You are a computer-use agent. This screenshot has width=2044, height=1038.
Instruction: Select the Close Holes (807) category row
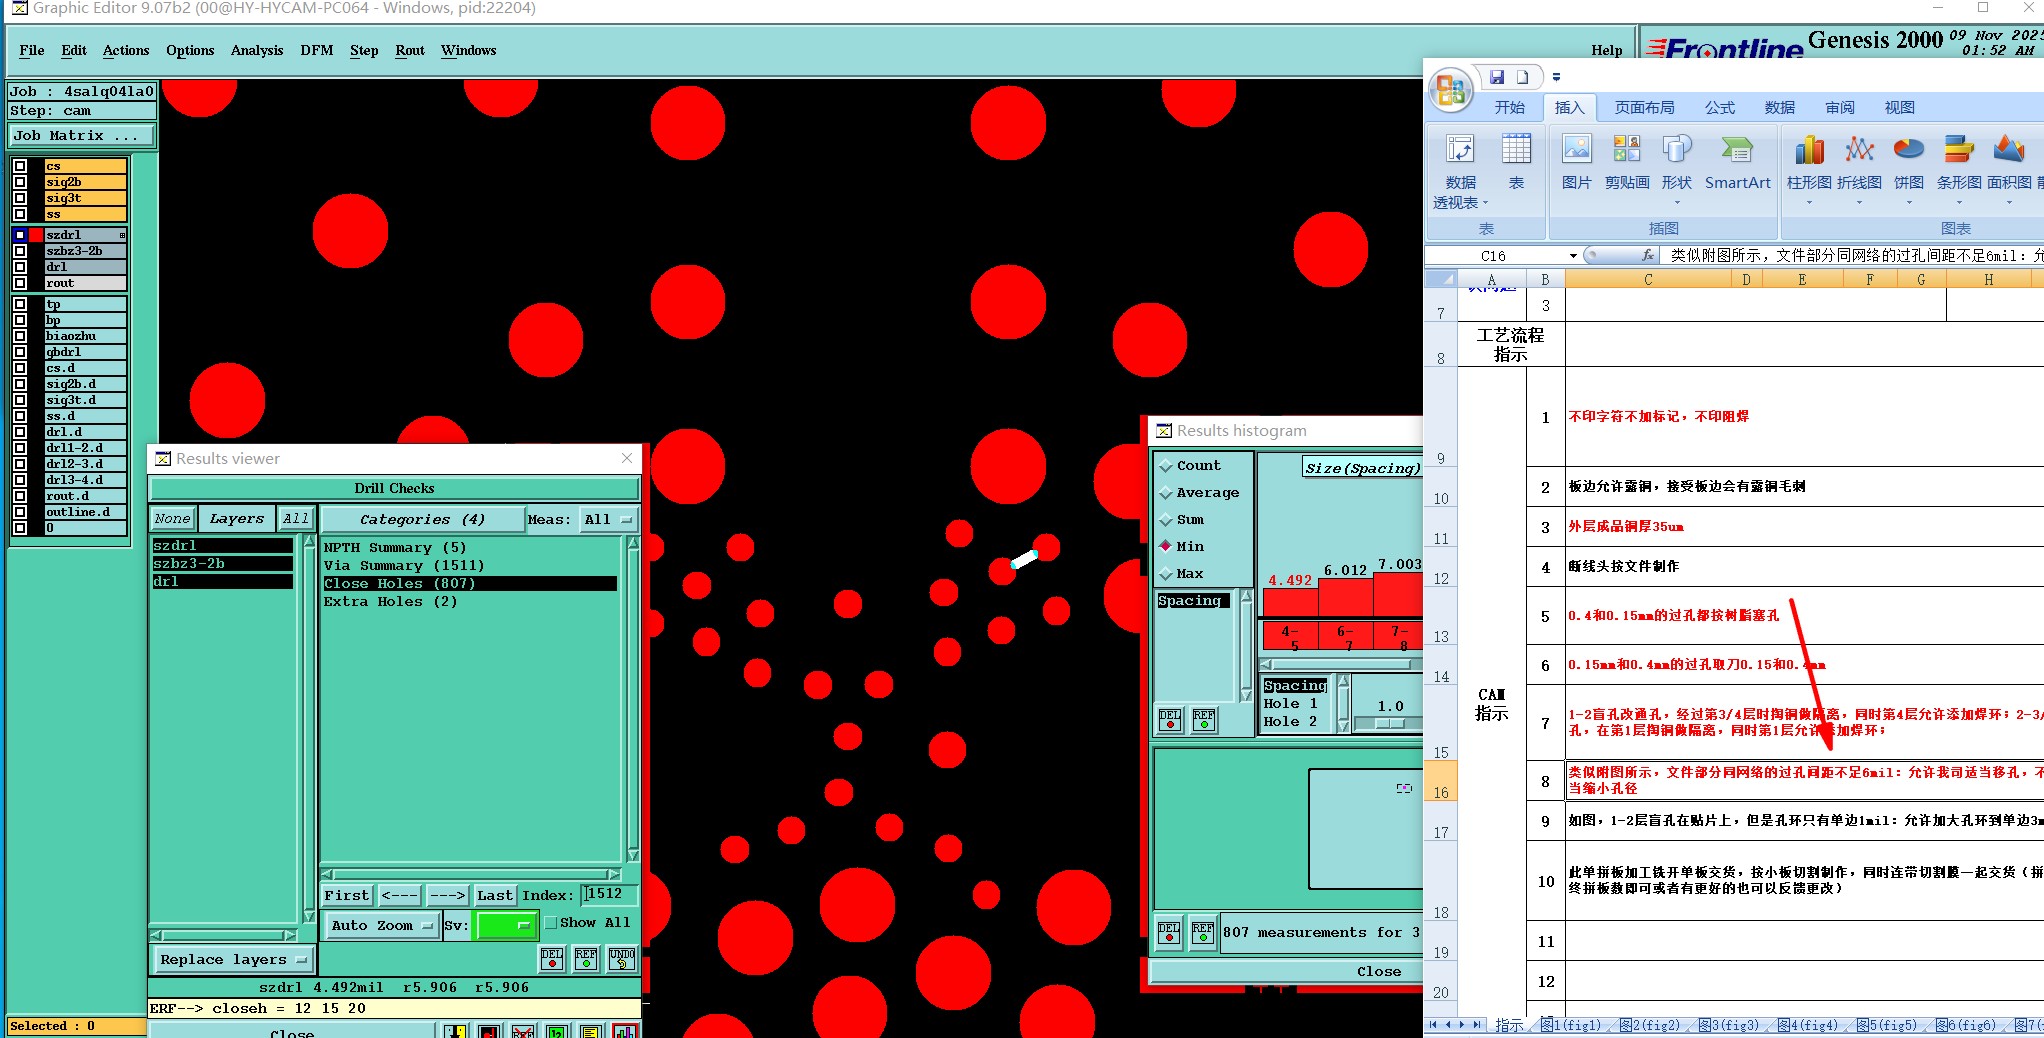coord(470,584)
